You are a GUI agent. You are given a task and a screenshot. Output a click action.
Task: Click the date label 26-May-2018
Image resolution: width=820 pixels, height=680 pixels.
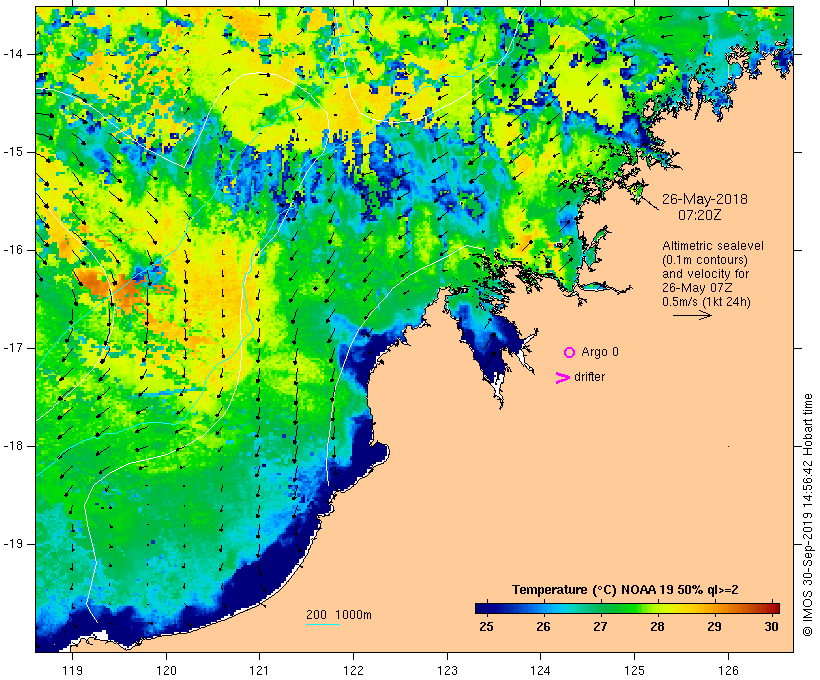click(704, 199)
